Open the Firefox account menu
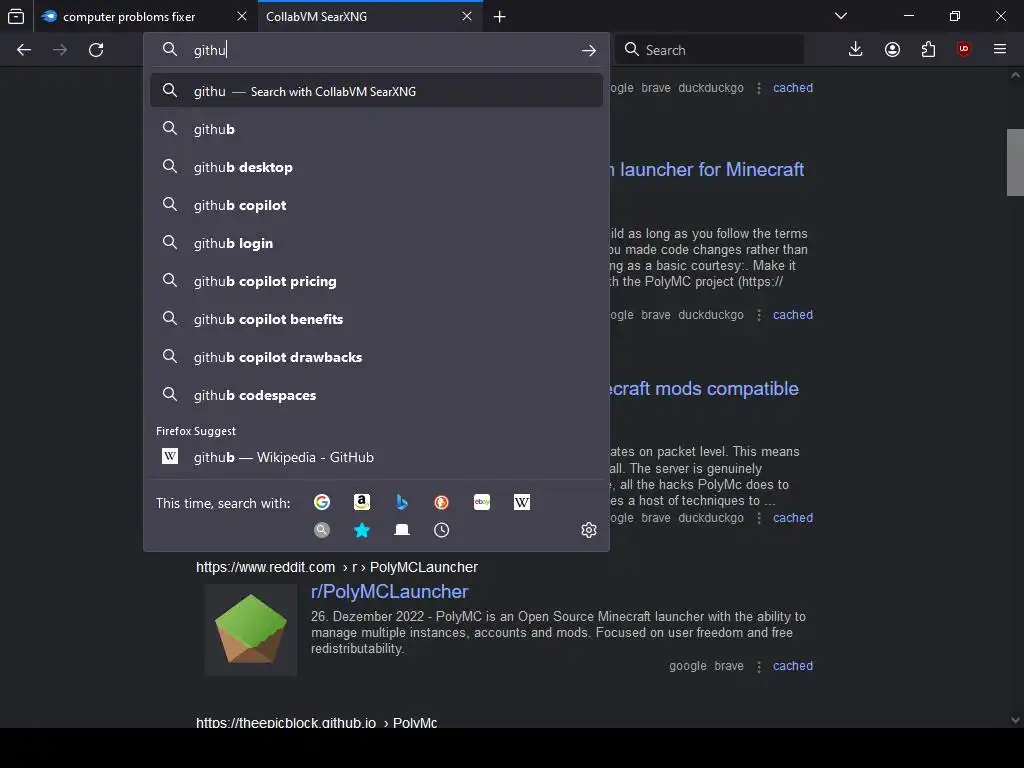Image resolution: width=1024 pixels, height=768 pixels. coord(892,50)
